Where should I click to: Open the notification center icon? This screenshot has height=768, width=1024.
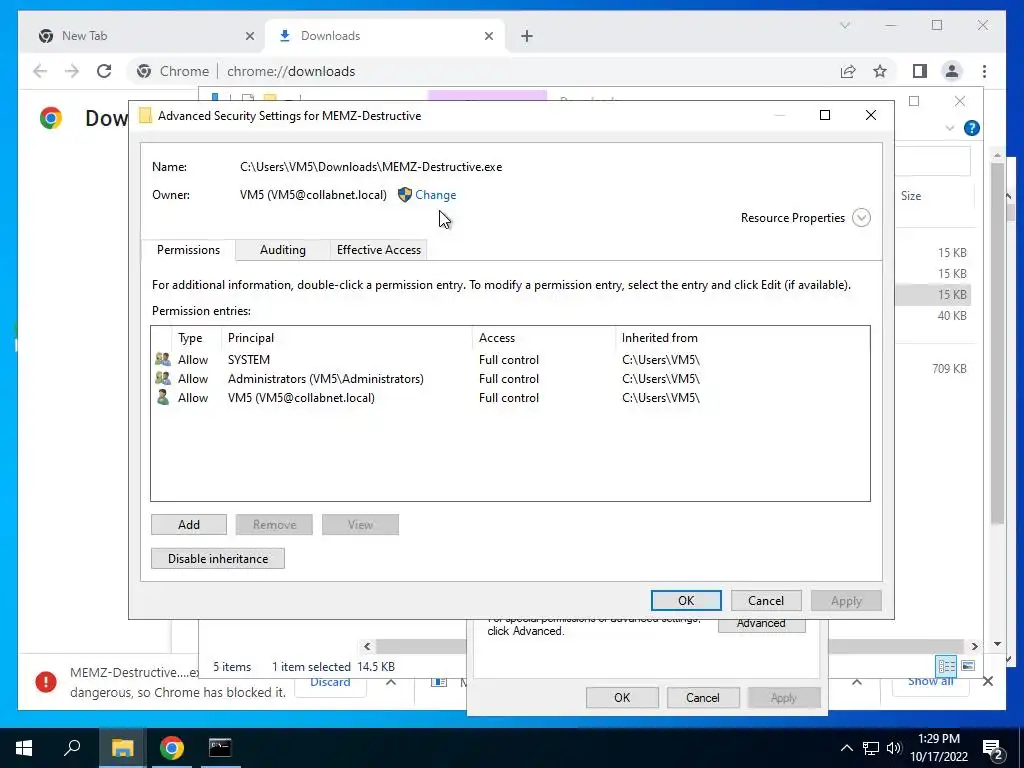point(993,749)
